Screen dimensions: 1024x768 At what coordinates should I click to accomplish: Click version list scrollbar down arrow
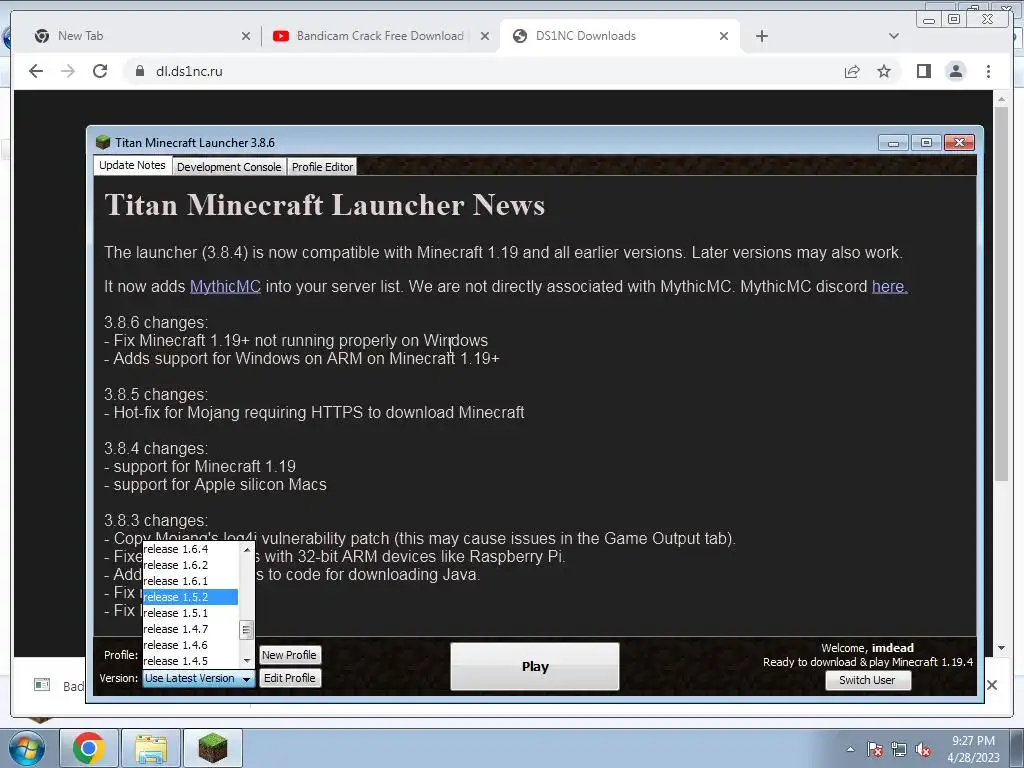[x=246, y=660]
